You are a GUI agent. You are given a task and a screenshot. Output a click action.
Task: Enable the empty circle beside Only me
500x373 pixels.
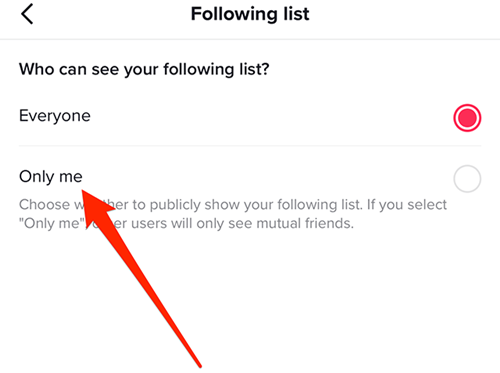click(467, 179)
